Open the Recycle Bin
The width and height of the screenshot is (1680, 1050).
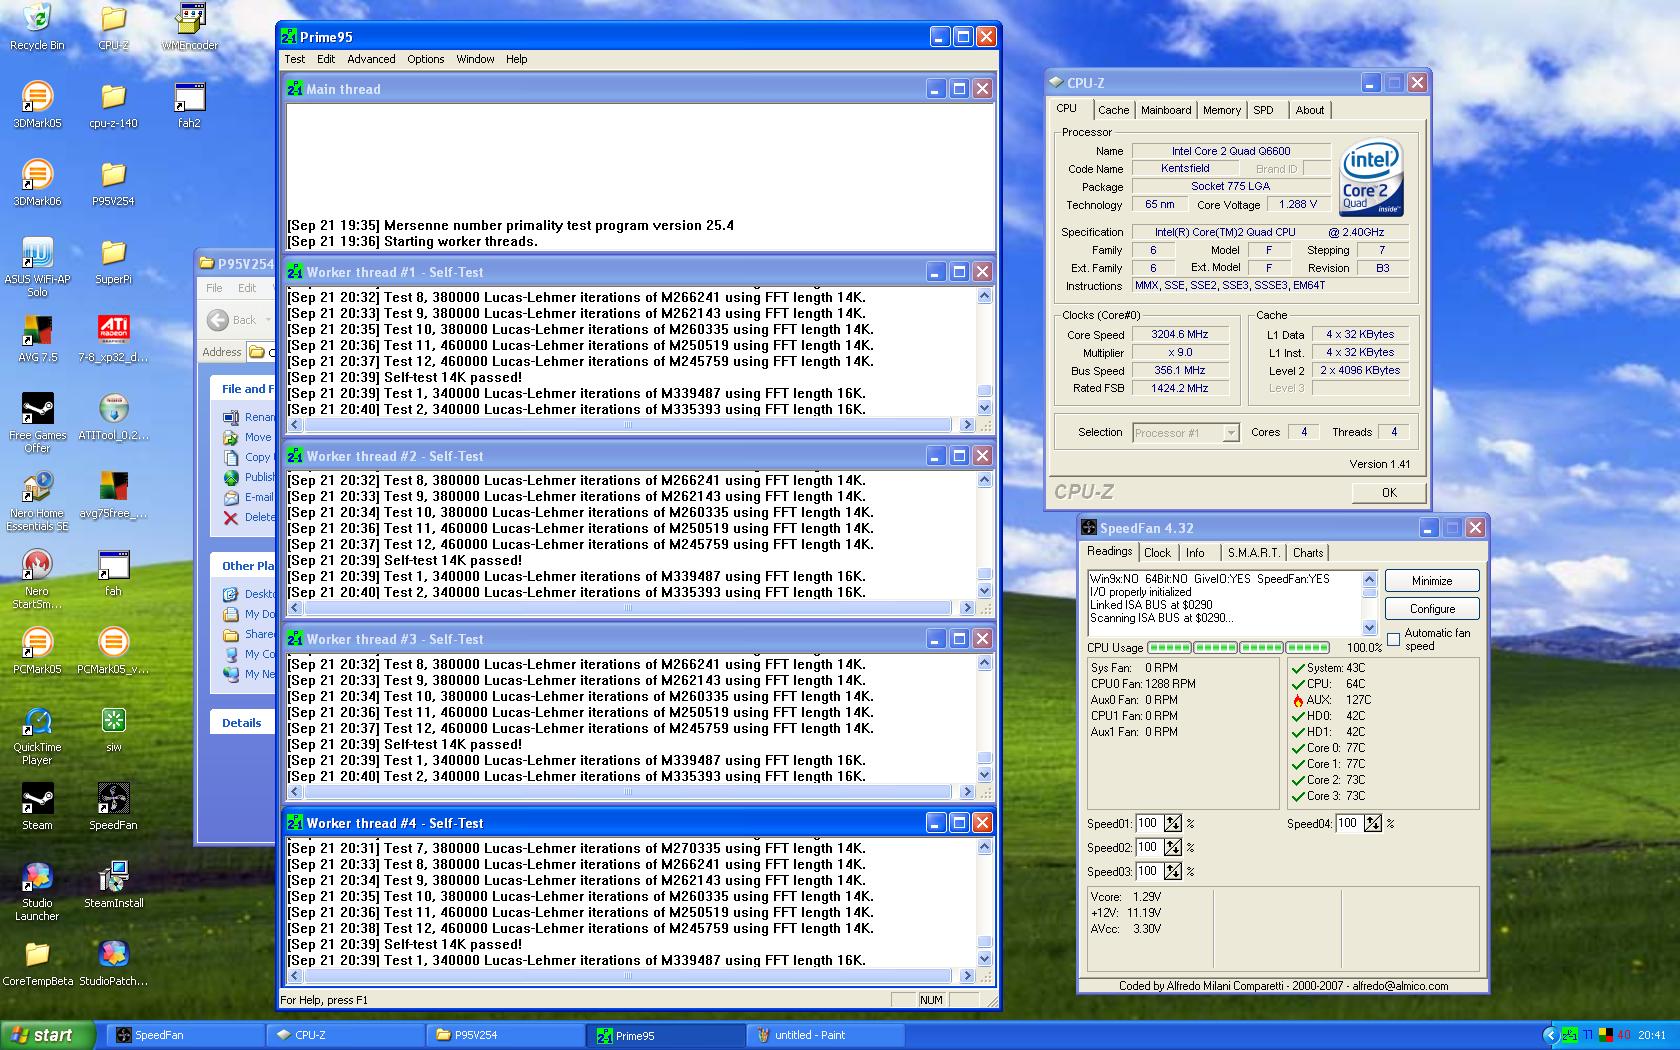coord(37,20)
